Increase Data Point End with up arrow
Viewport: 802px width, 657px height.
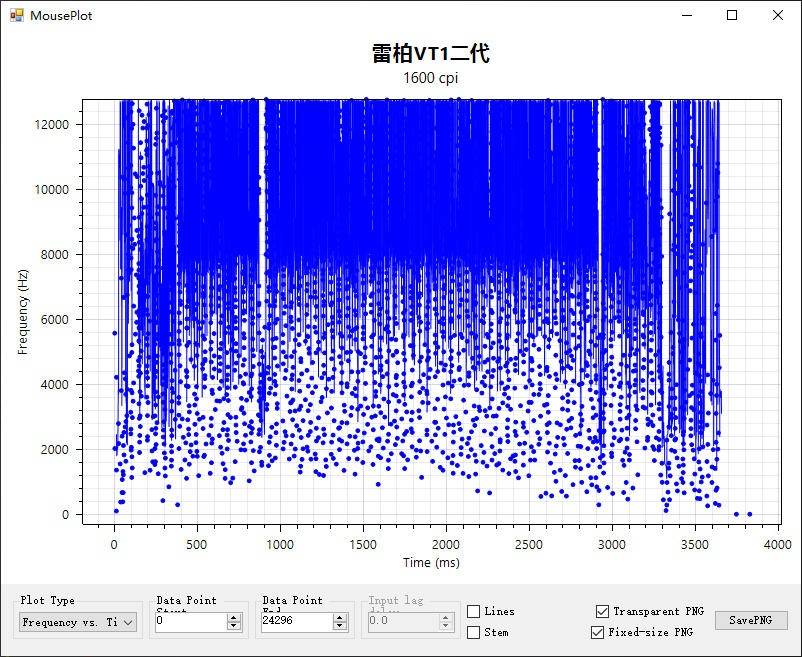tap(340, 618)
